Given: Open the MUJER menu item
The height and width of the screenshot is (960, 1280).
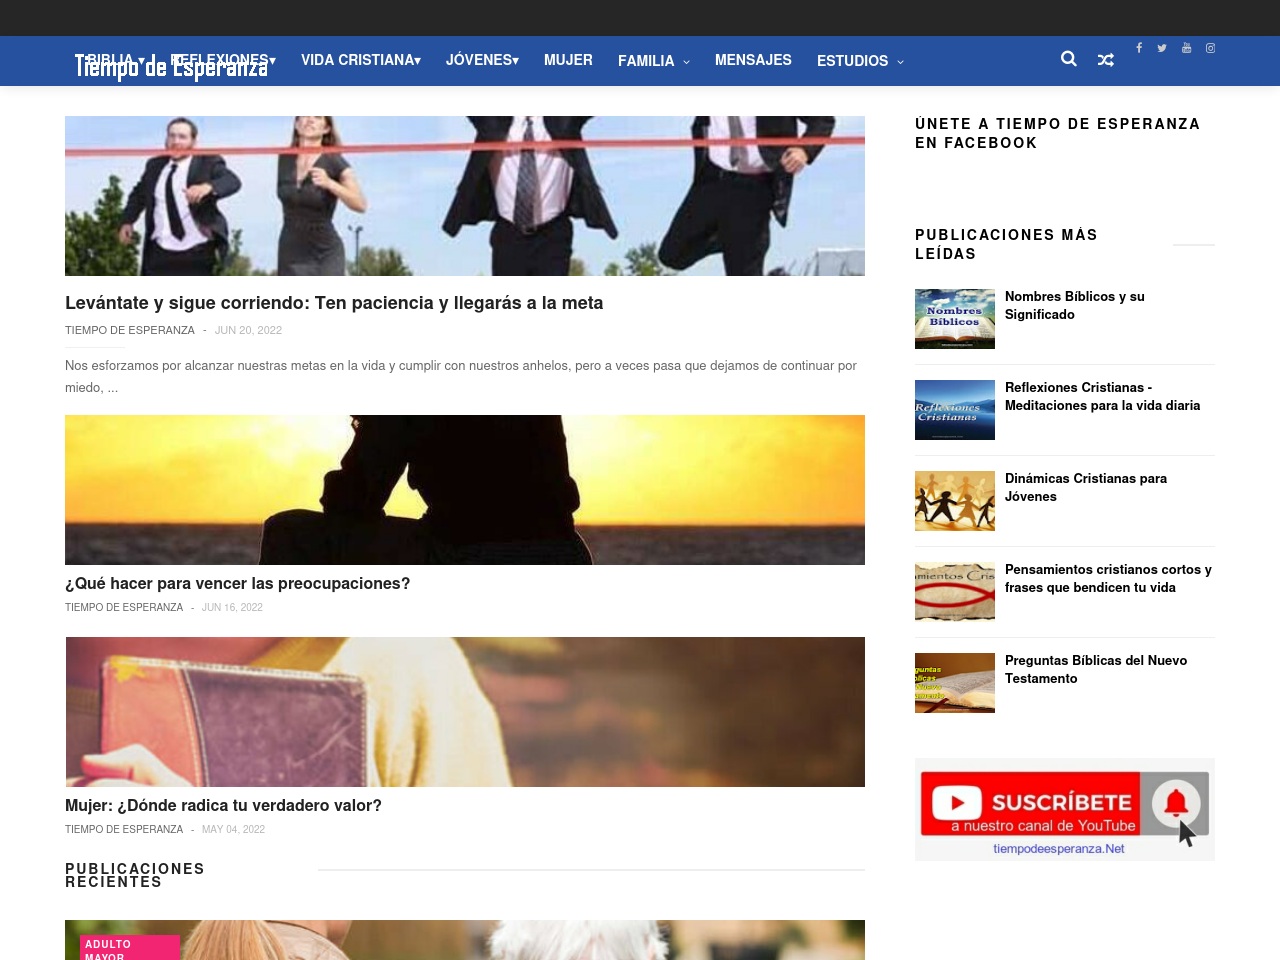Looking at the screenshot, I should (568, 60).
